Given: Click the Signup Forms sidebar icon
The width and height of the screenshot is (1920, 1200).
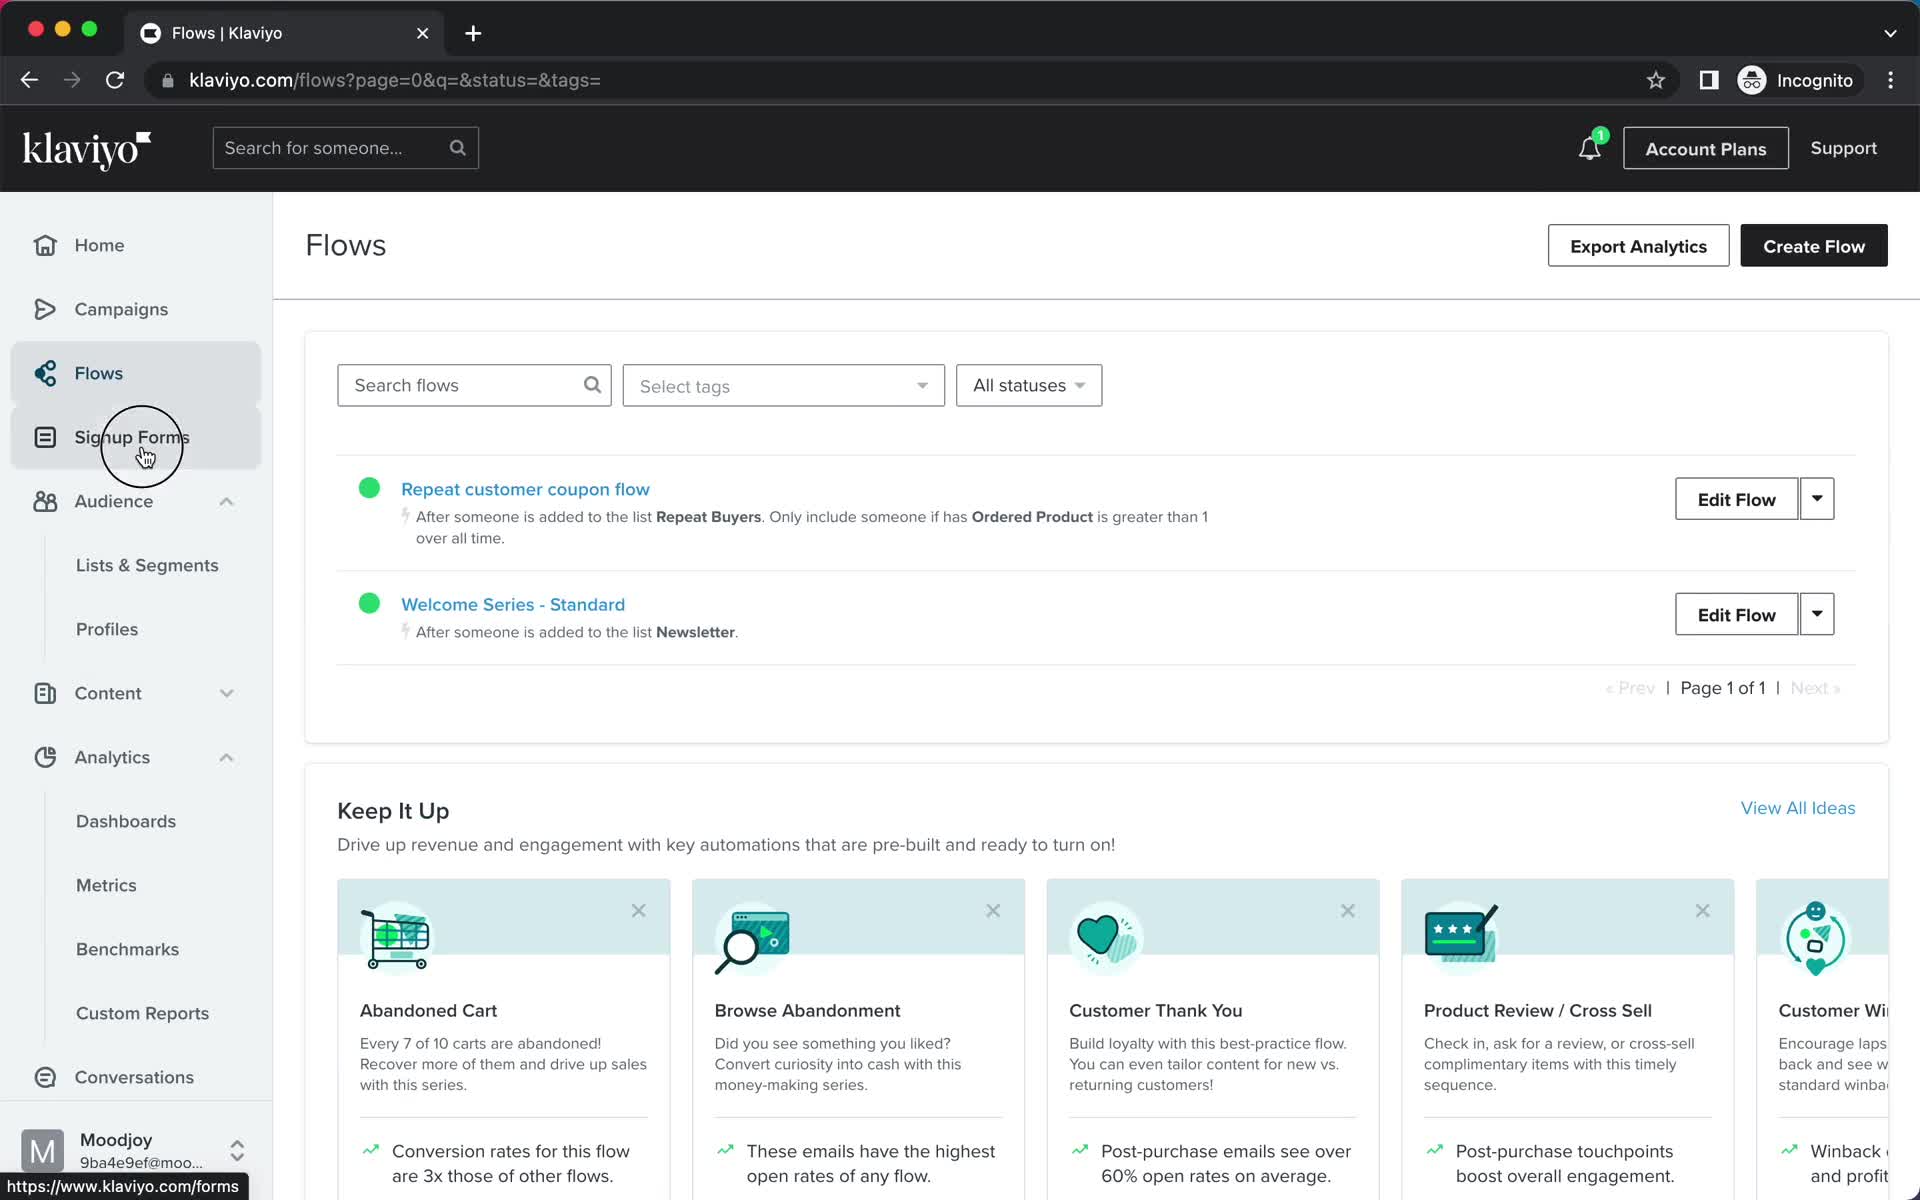Looking at the screenshot, I should 45,437.
